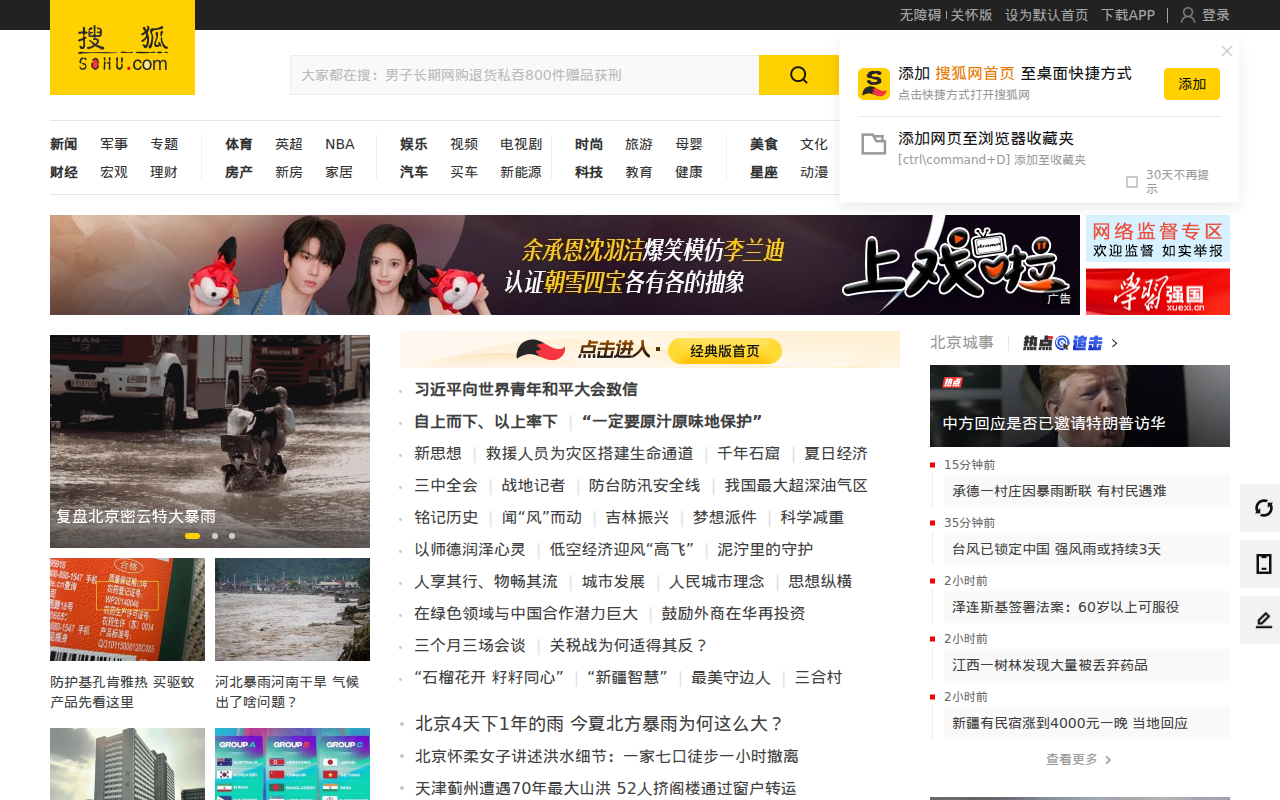
Task: Click the user login icon
Action: click(x=1188, y=15)
